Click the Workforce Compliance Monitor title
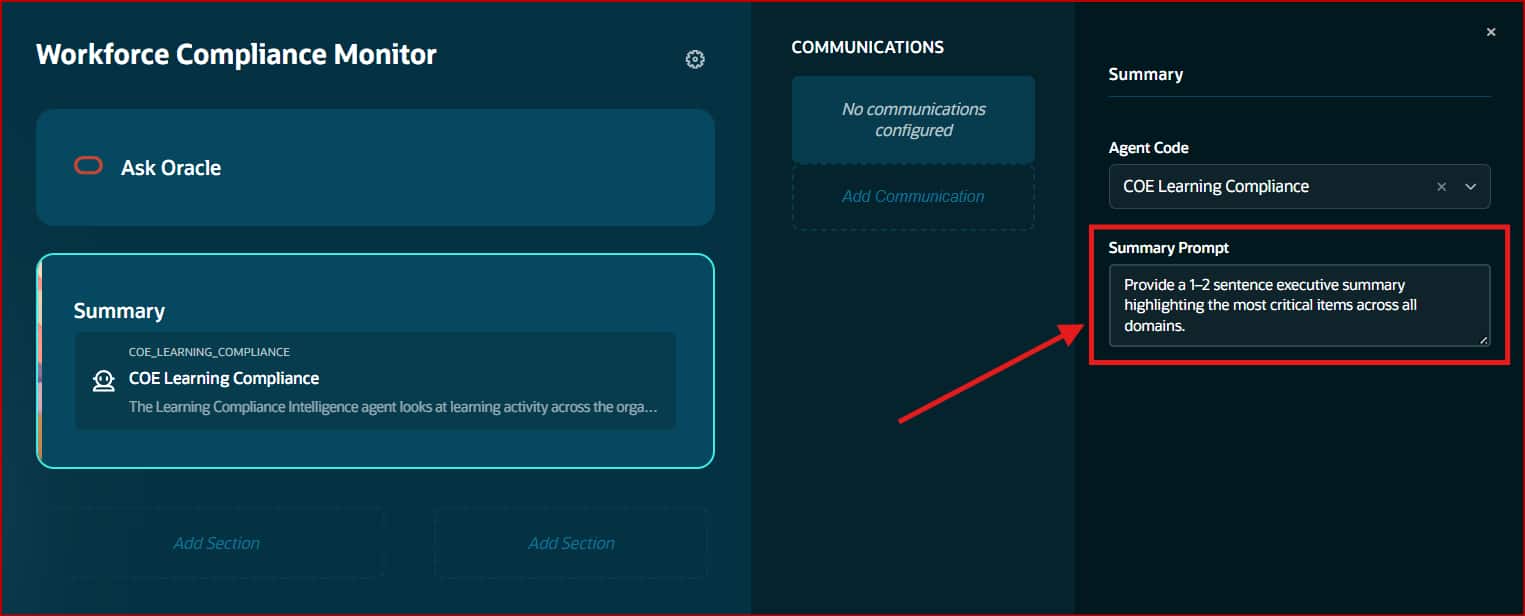 236,55
